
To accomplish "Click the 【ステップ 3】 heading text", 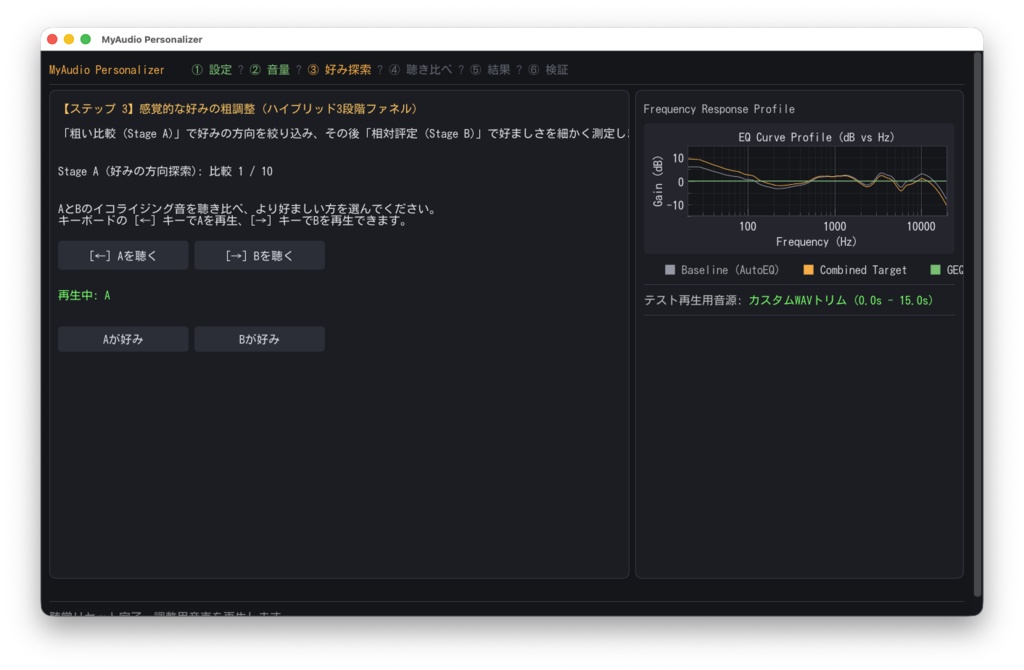I will (x=238, y=108).
